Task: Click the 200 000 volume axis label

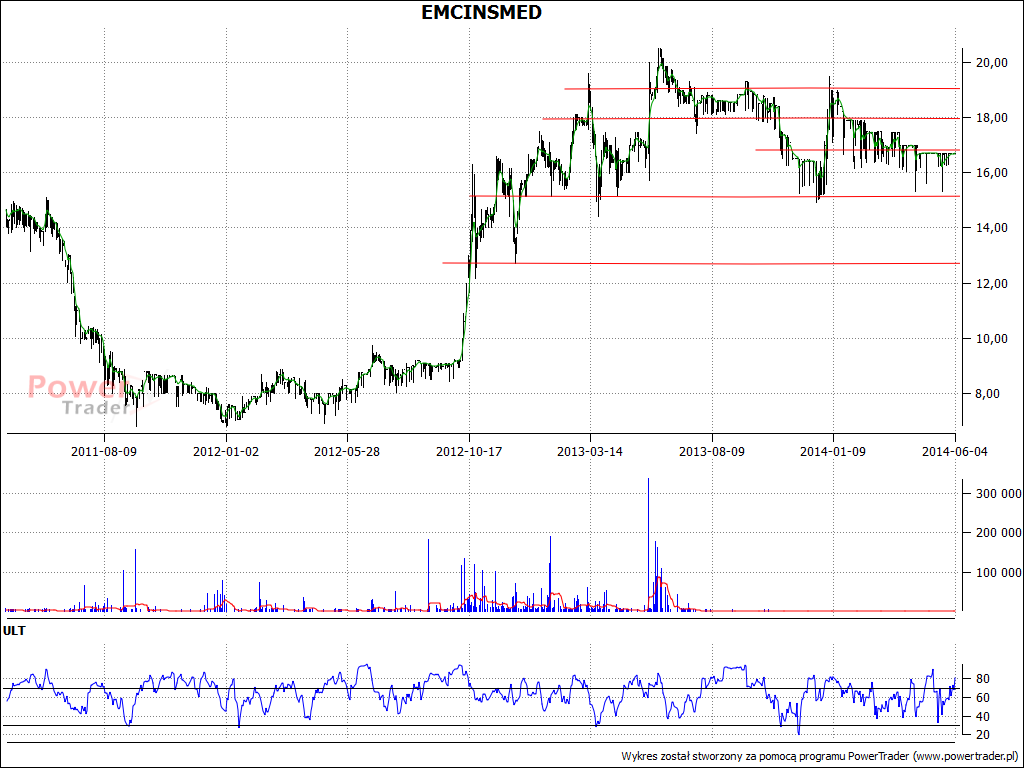Action: click(999, 533)
